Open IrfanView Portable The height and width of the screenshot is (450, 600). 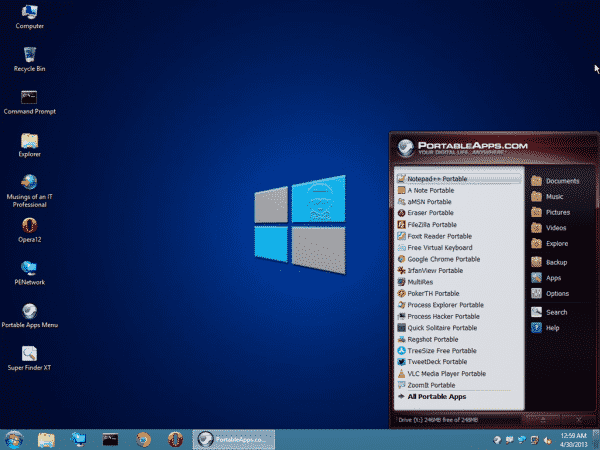(x=434, y=270)
